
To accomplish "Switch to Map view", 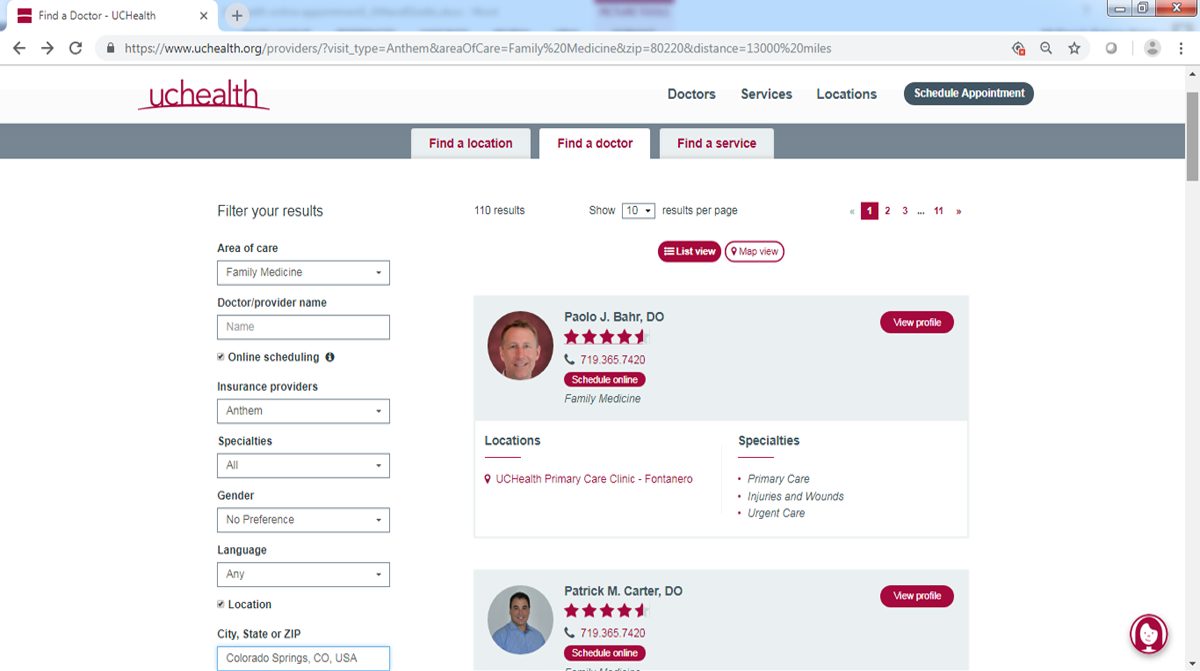I will (754, 252).
